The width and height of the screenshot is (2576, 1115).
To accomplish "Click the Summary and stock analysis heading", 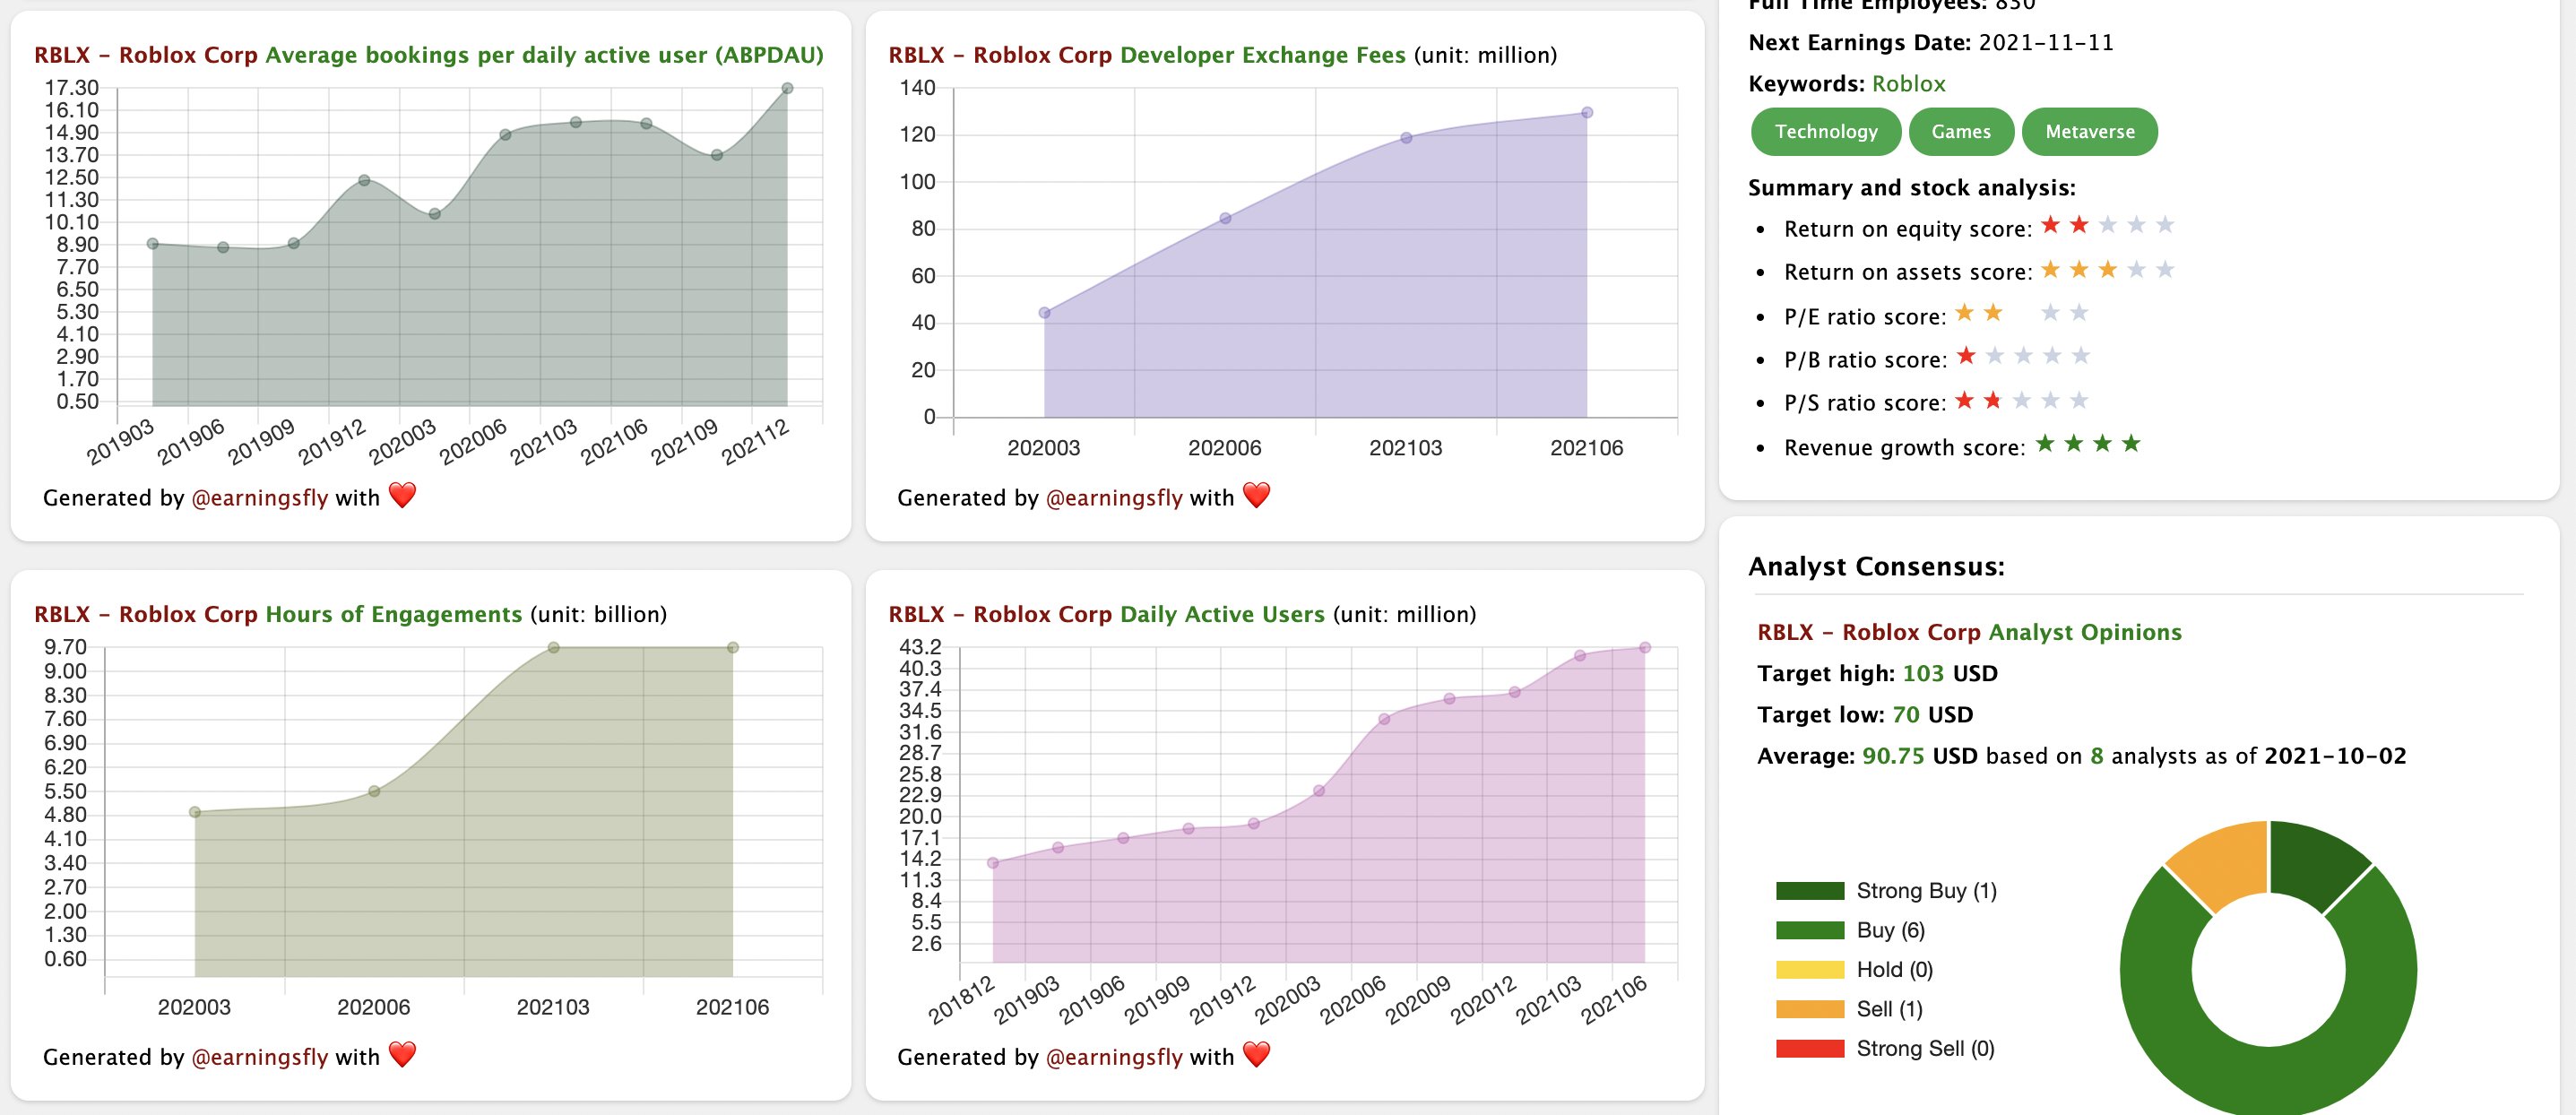I will coord(1911,188).
